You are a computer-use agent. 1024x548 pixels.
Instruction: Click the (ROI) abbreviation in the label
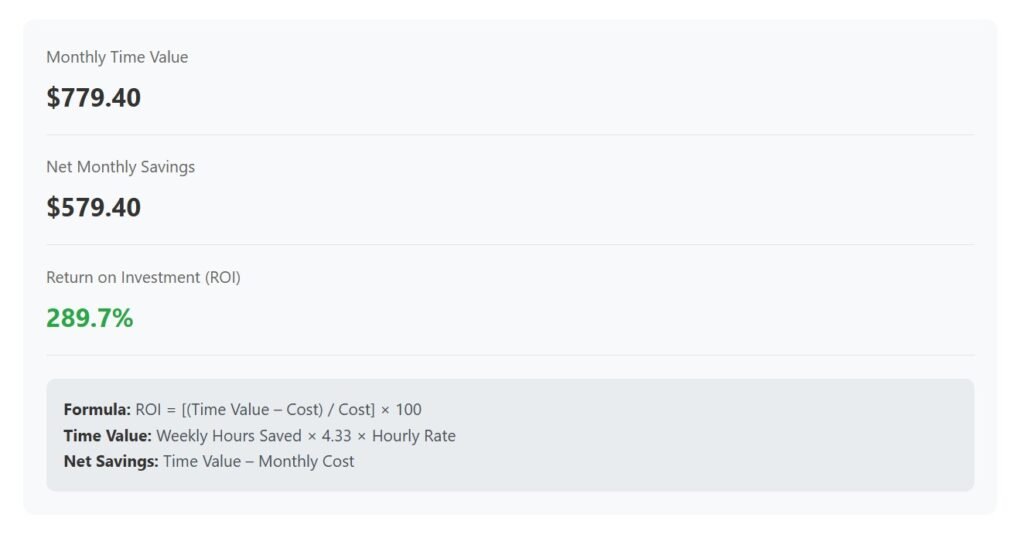[222, 277]
